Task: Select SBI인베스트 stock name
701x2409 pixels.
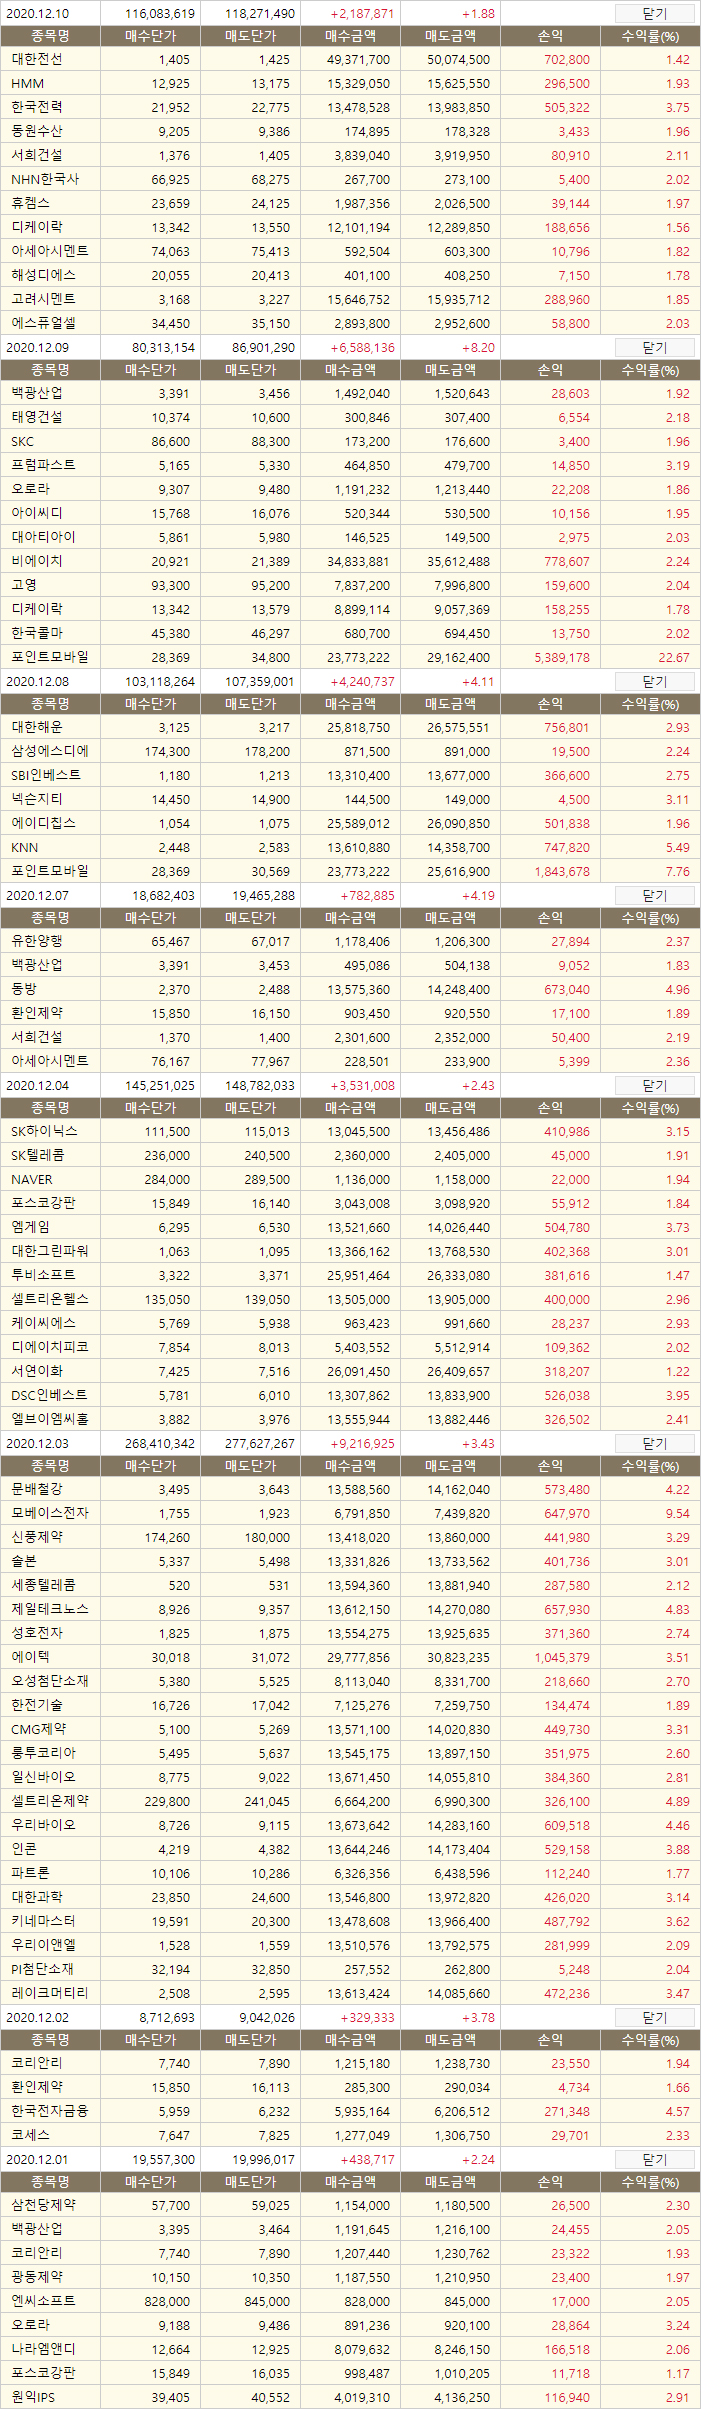Action: coord(46,775)
